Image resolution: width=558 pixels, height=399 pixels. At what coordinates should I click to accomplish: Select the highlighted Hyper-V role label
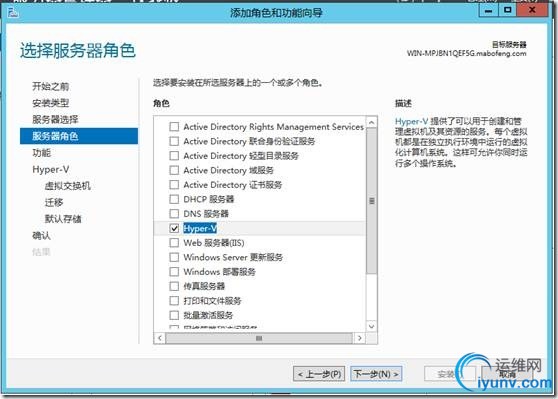[200, 228]
